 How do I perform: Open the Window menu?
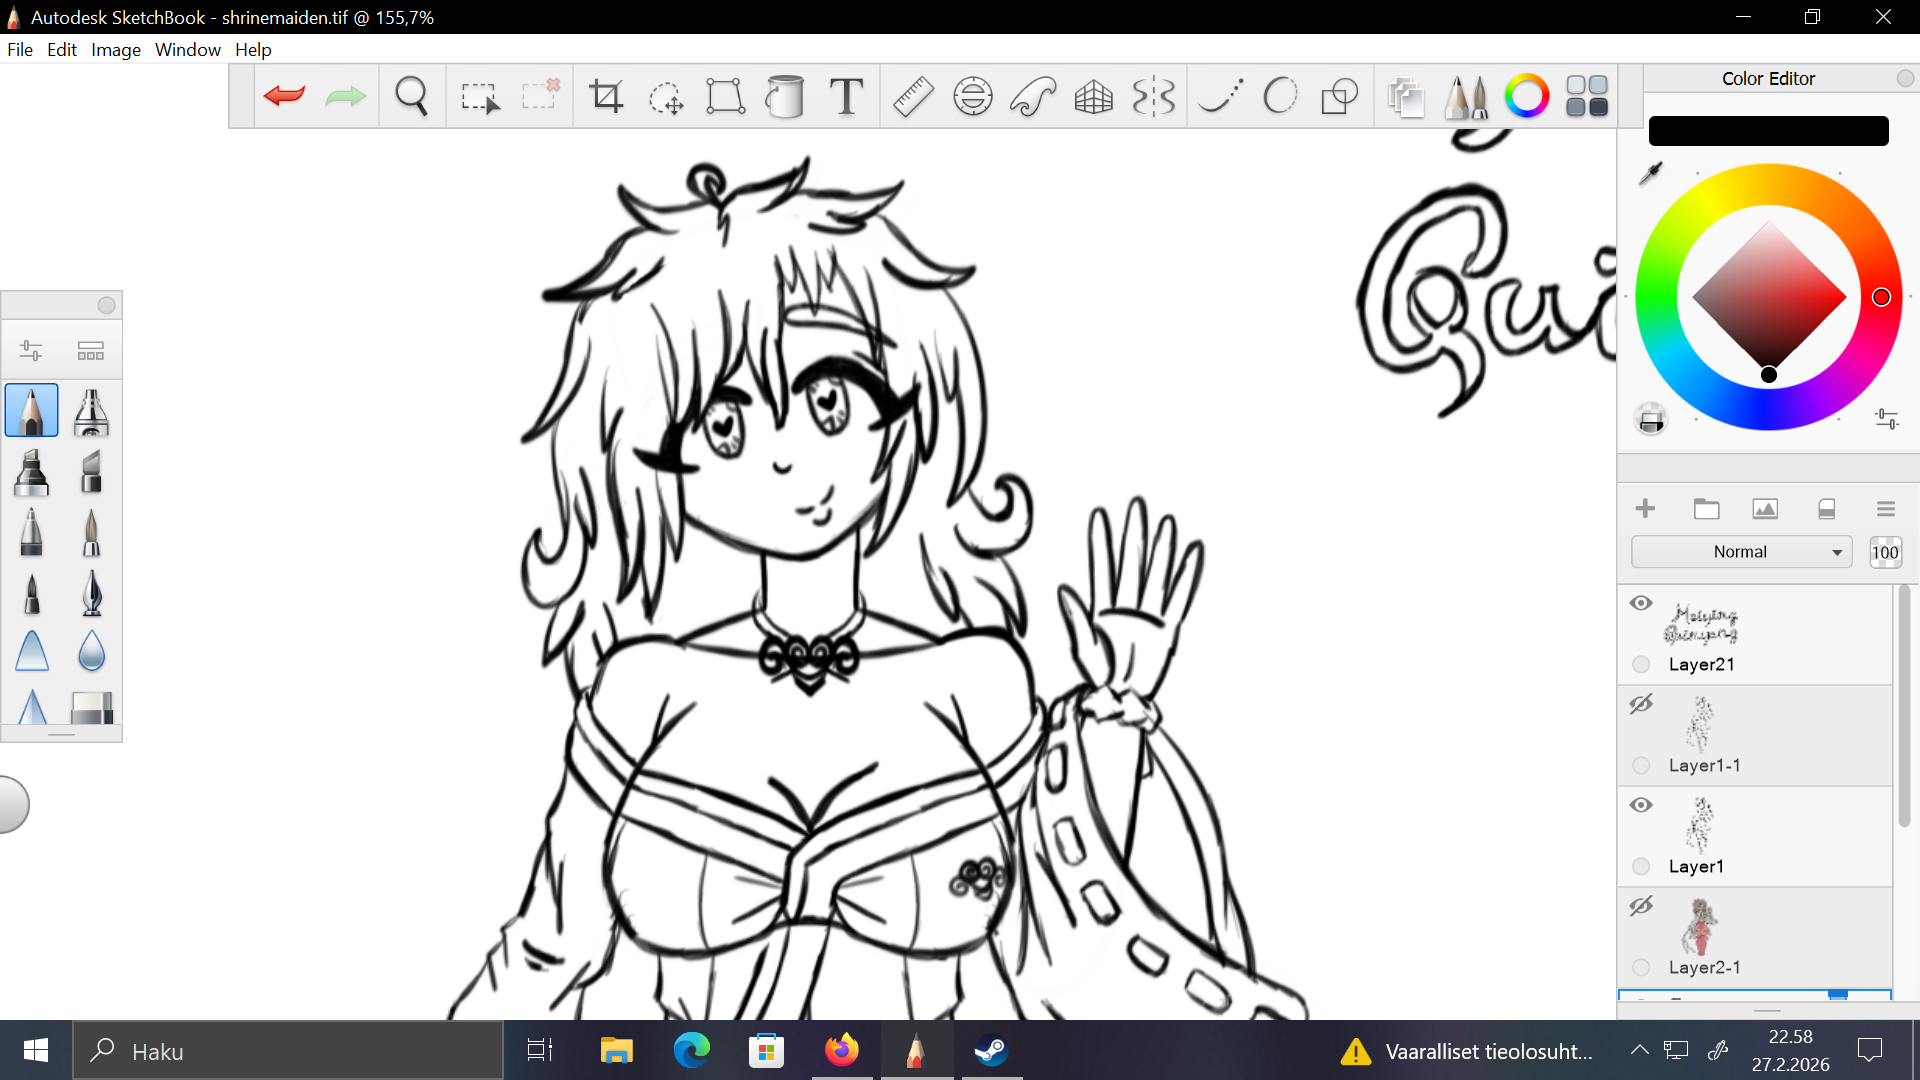click(187, 50)
